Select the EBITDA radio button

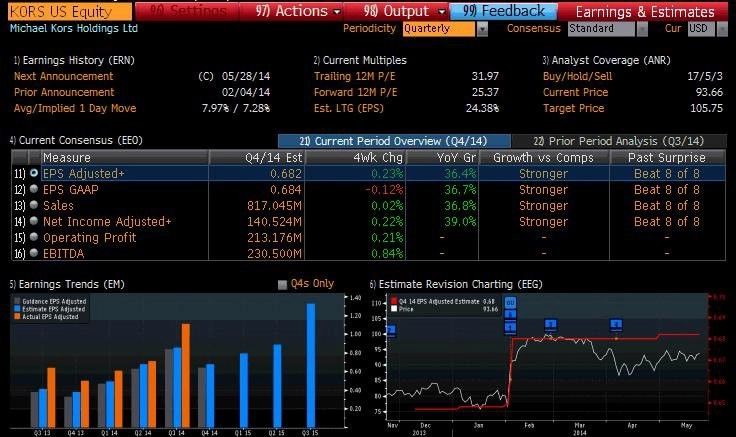click(34, 253)
